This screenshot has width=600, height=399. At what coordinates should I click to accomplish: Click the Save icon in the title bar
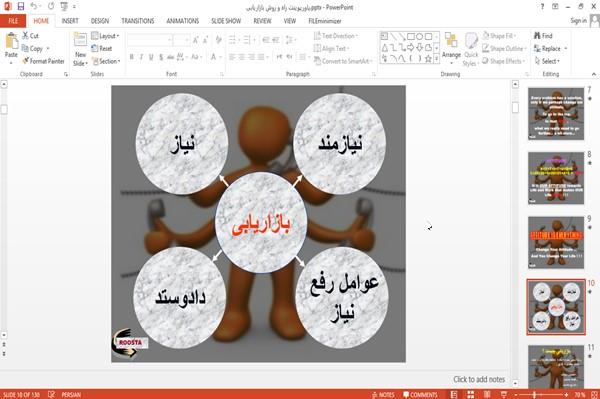(x=21, y=6)
